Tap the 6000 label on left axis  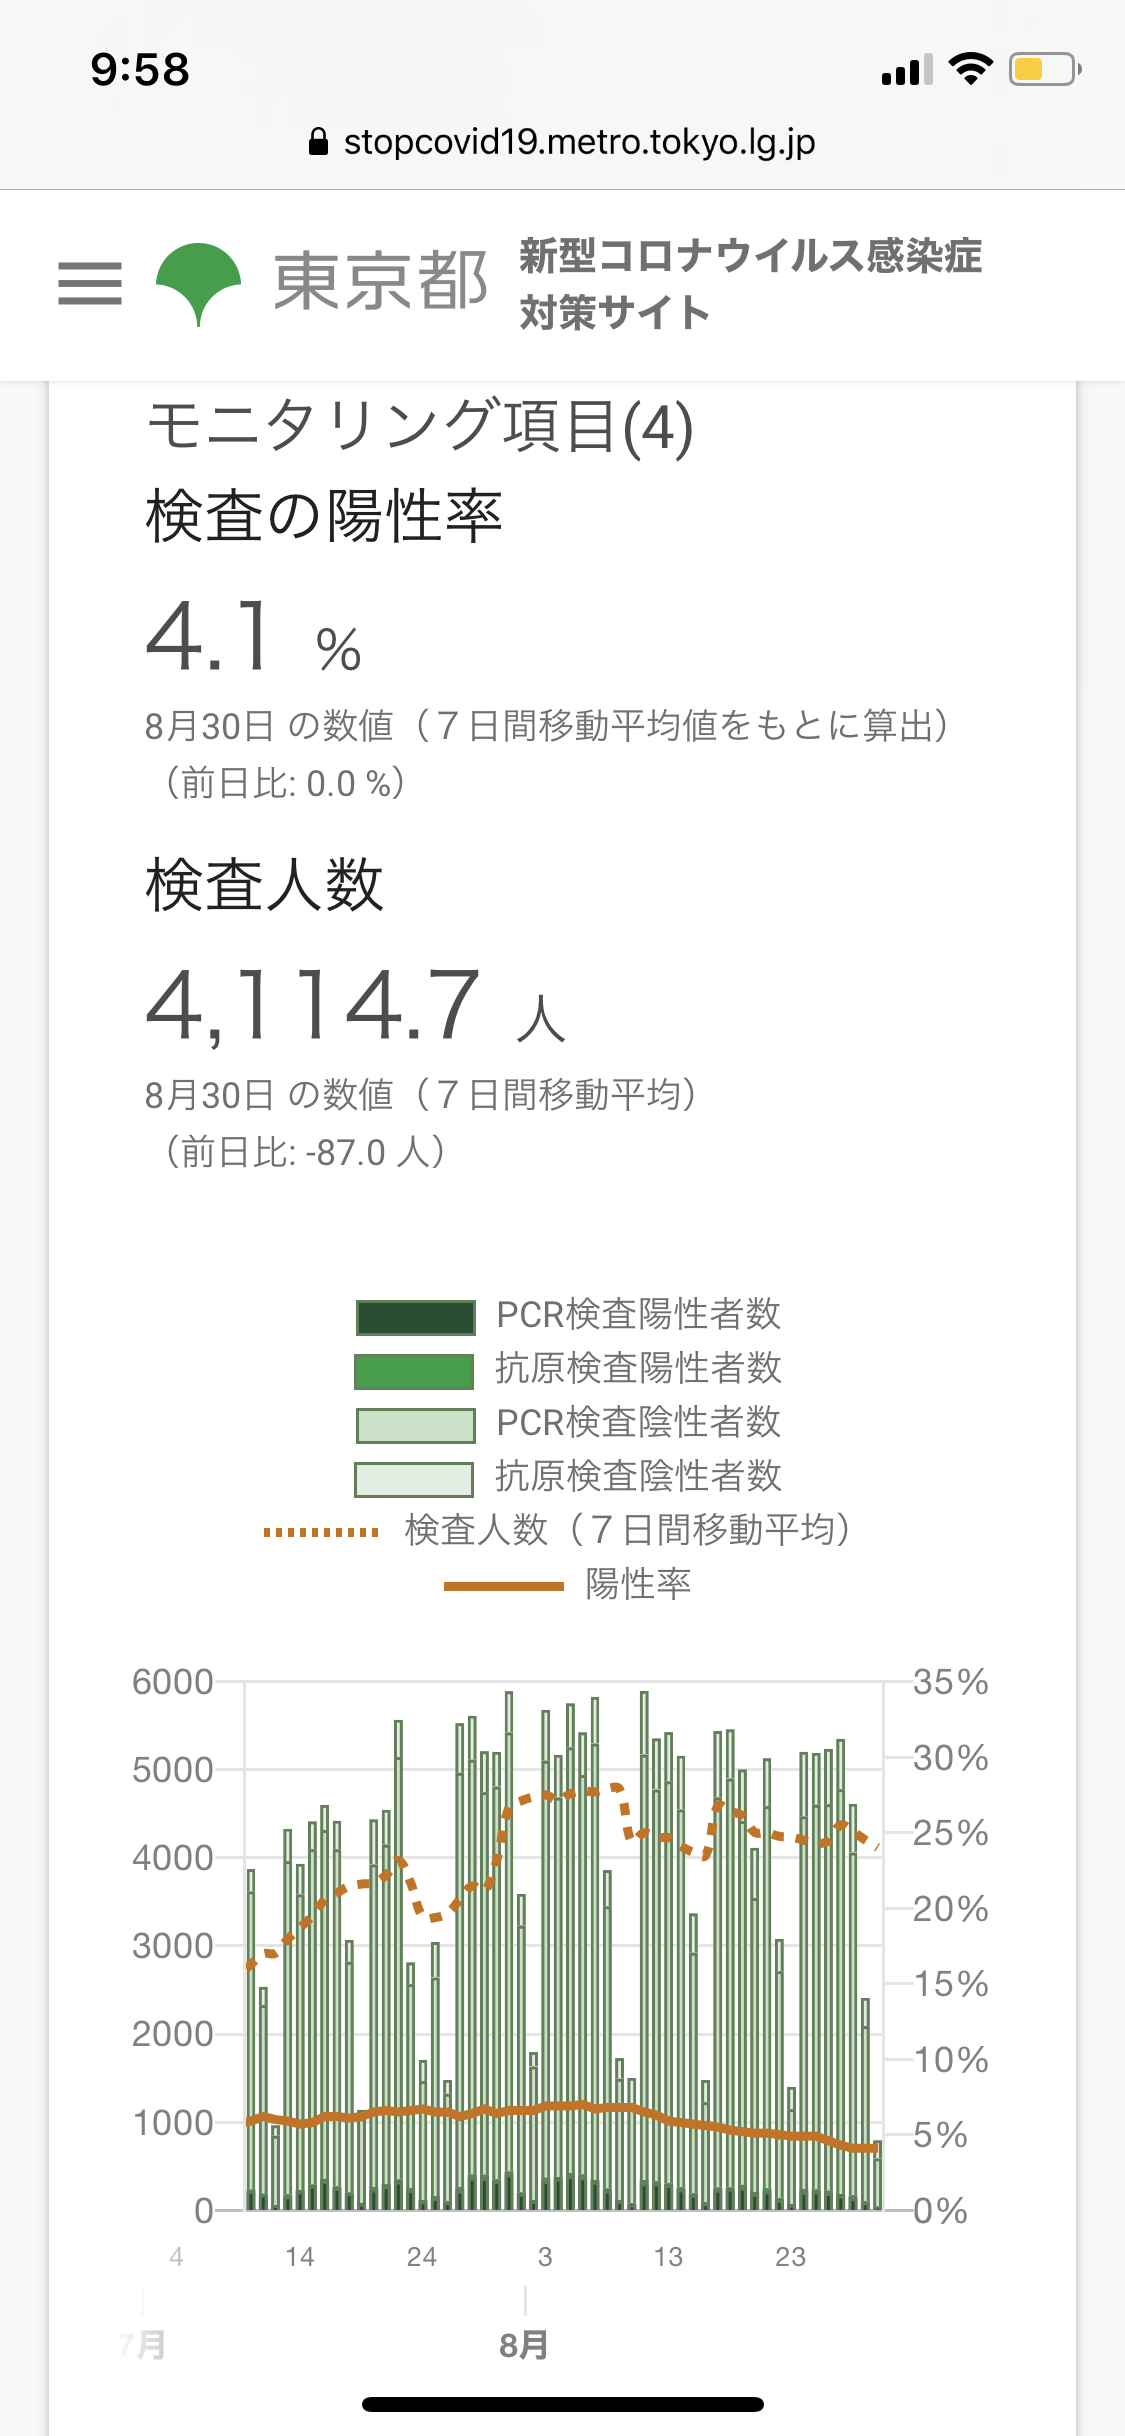coord(173,1682)
